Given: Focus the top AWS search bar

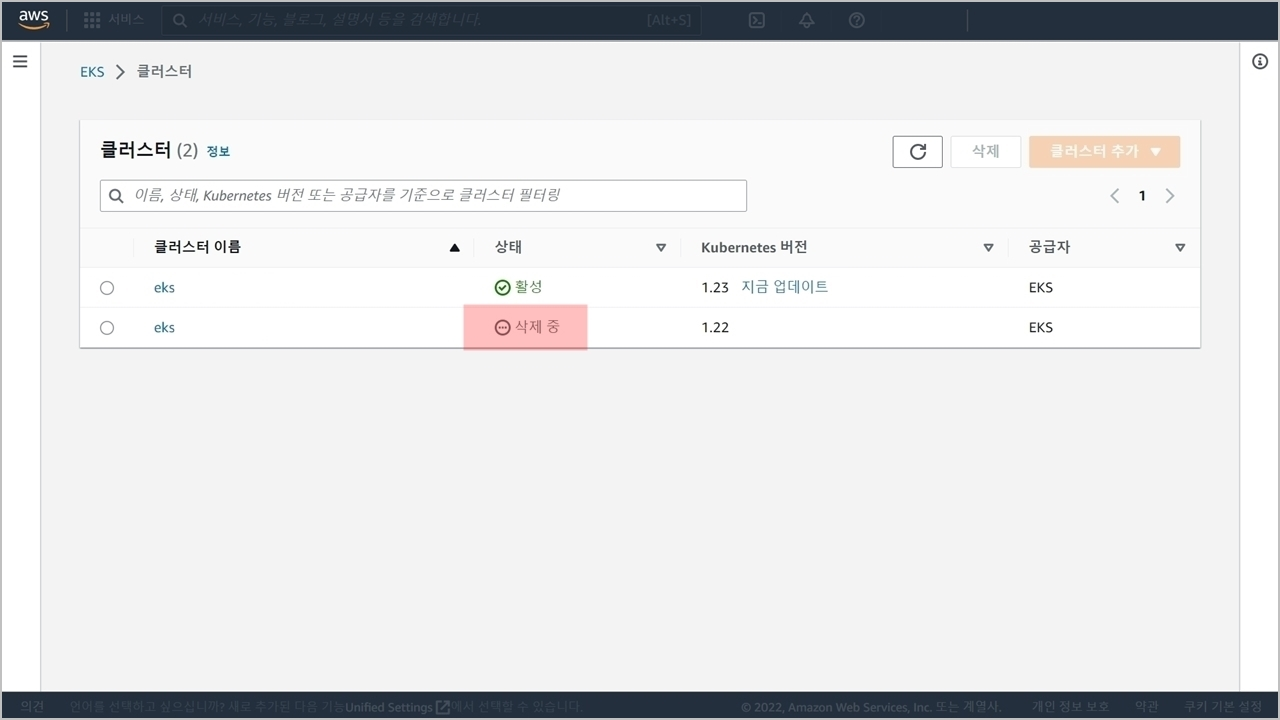Looking at the screenshot, I should pyautogui.click(x=432, y=20).
